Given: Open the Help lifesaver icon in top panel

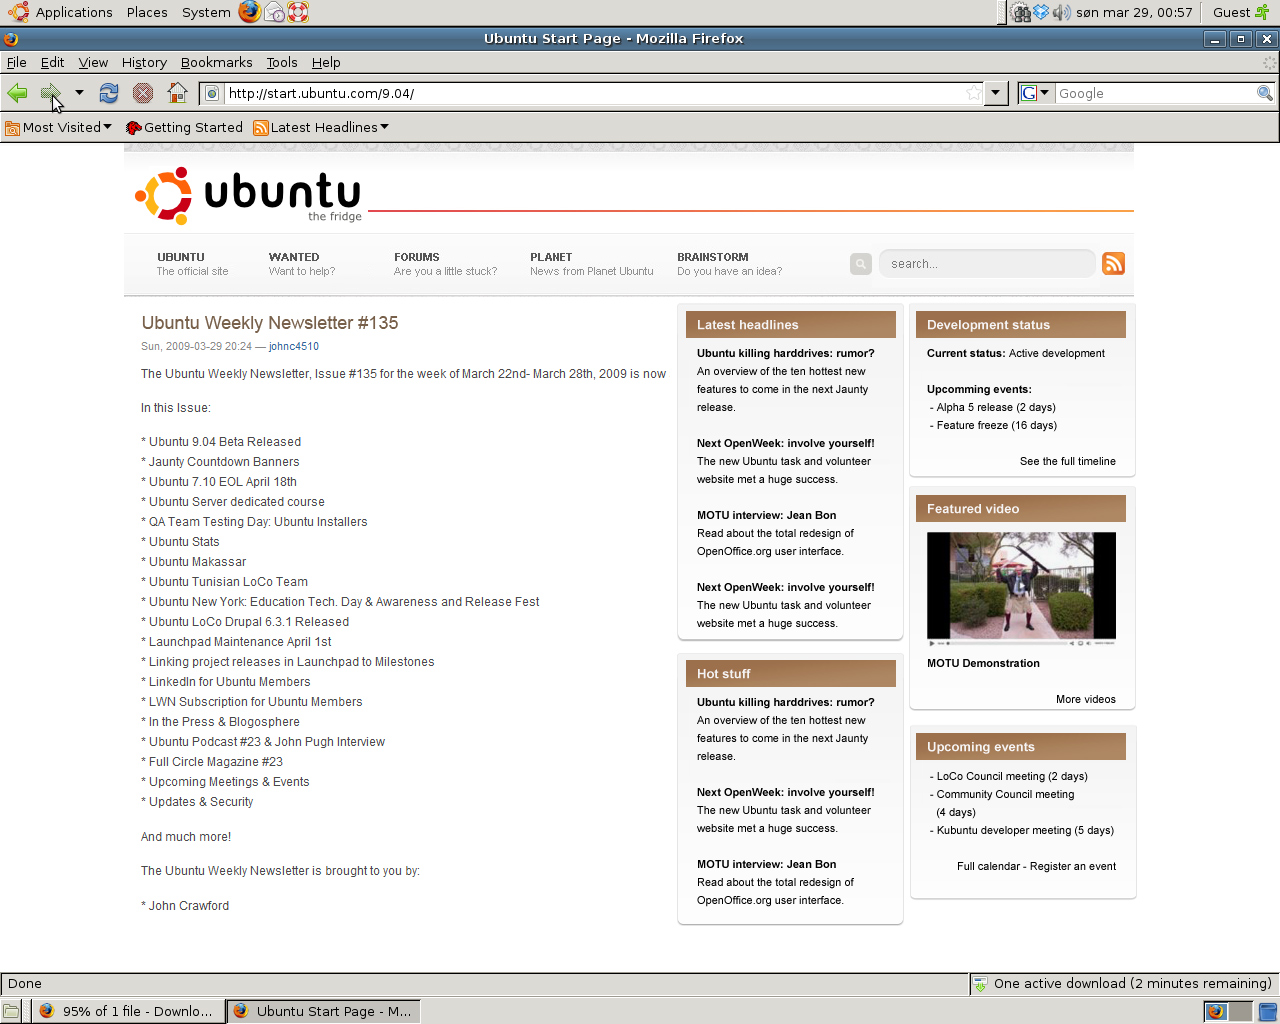Looking at the screenshot, I should [x=298, y=12].
